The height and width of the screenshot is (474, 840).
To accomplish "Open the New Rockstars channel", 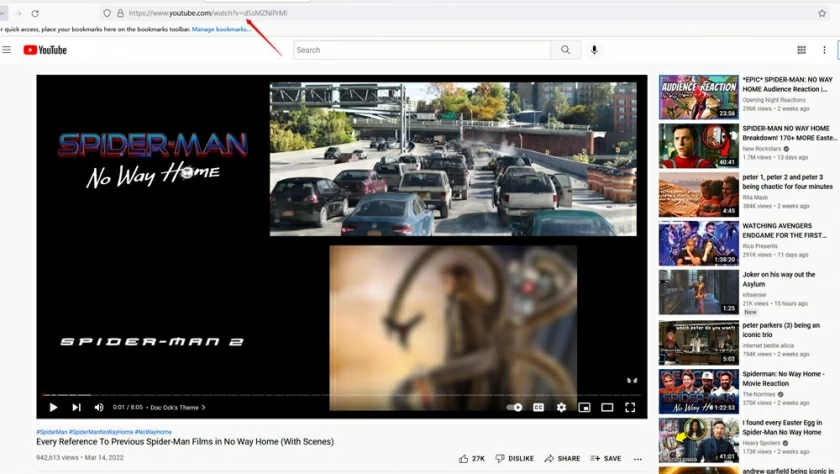I will 761,148.
